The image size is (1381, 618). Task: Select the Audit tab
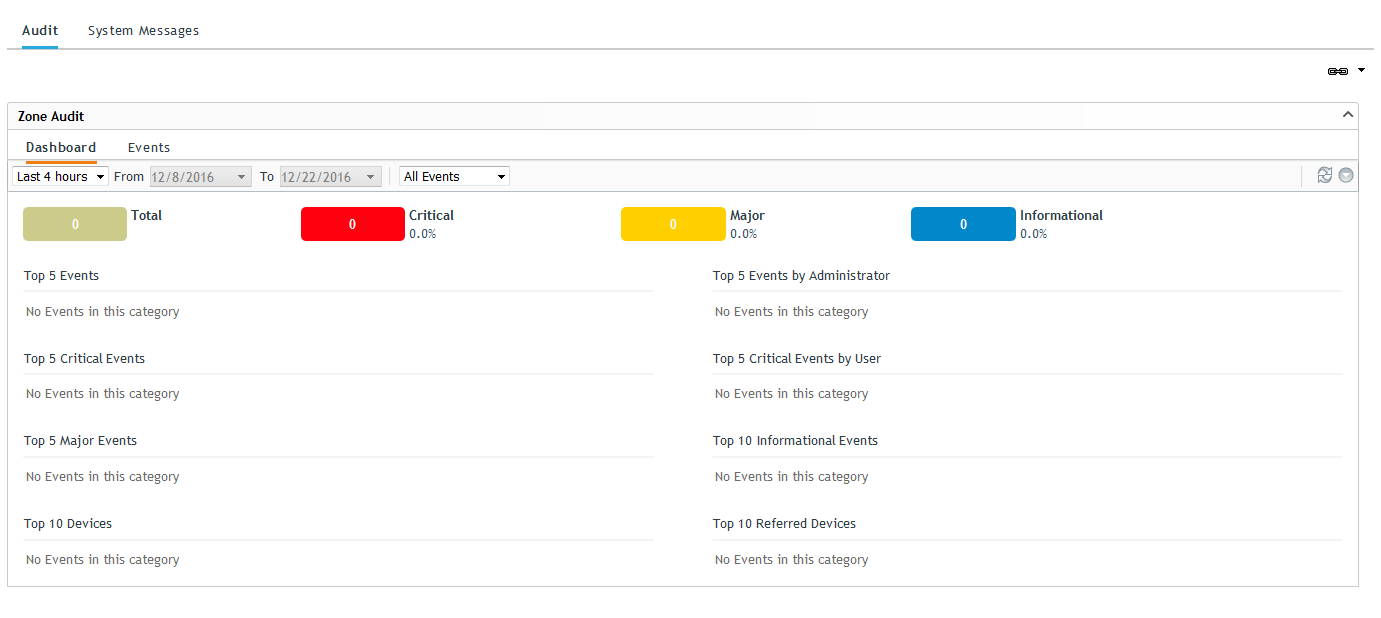[x=40, y=31]
